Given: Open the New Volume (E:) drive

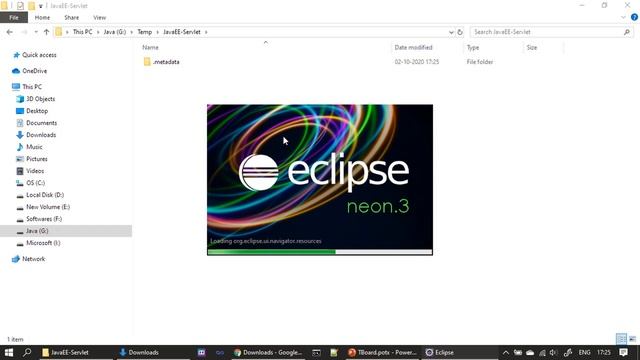Looking at the screenshot, I should tap(48, 207).
